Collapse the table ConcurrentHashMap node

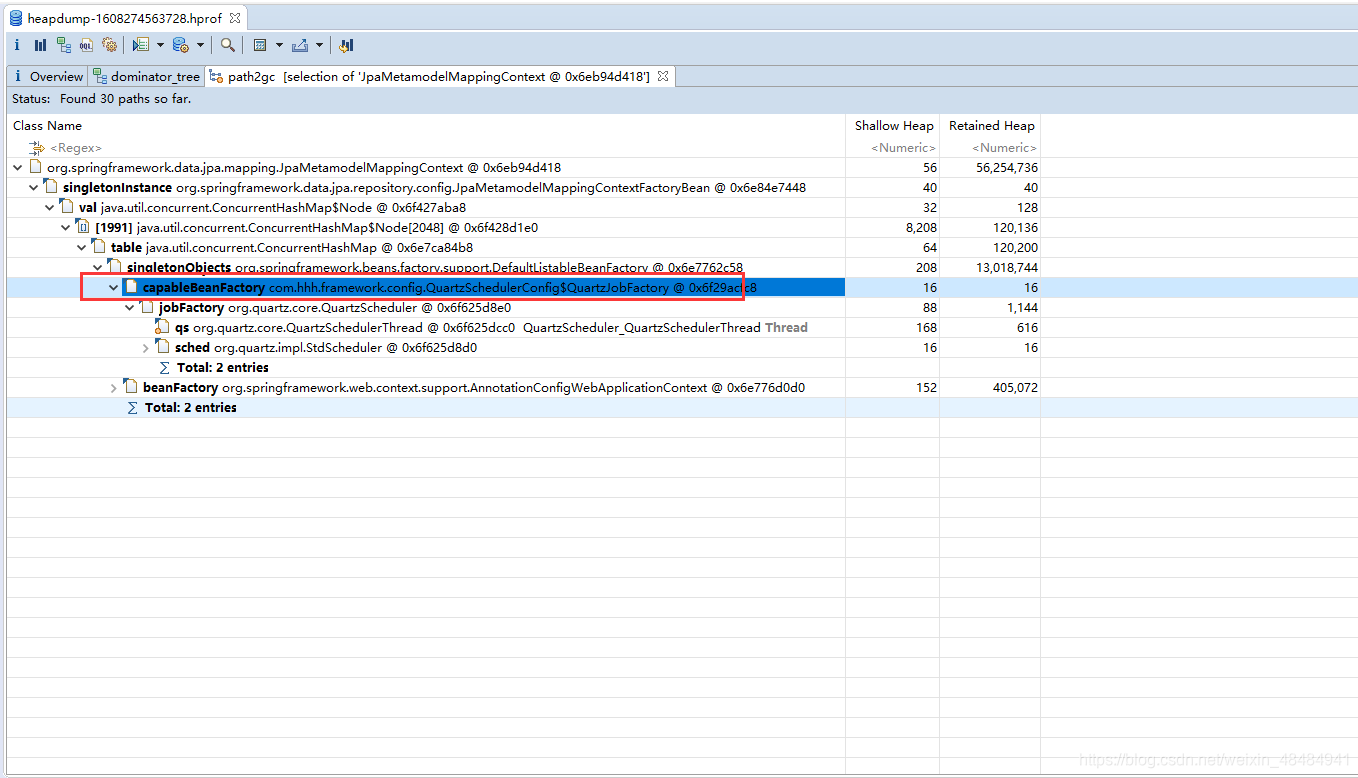(81, 248)
